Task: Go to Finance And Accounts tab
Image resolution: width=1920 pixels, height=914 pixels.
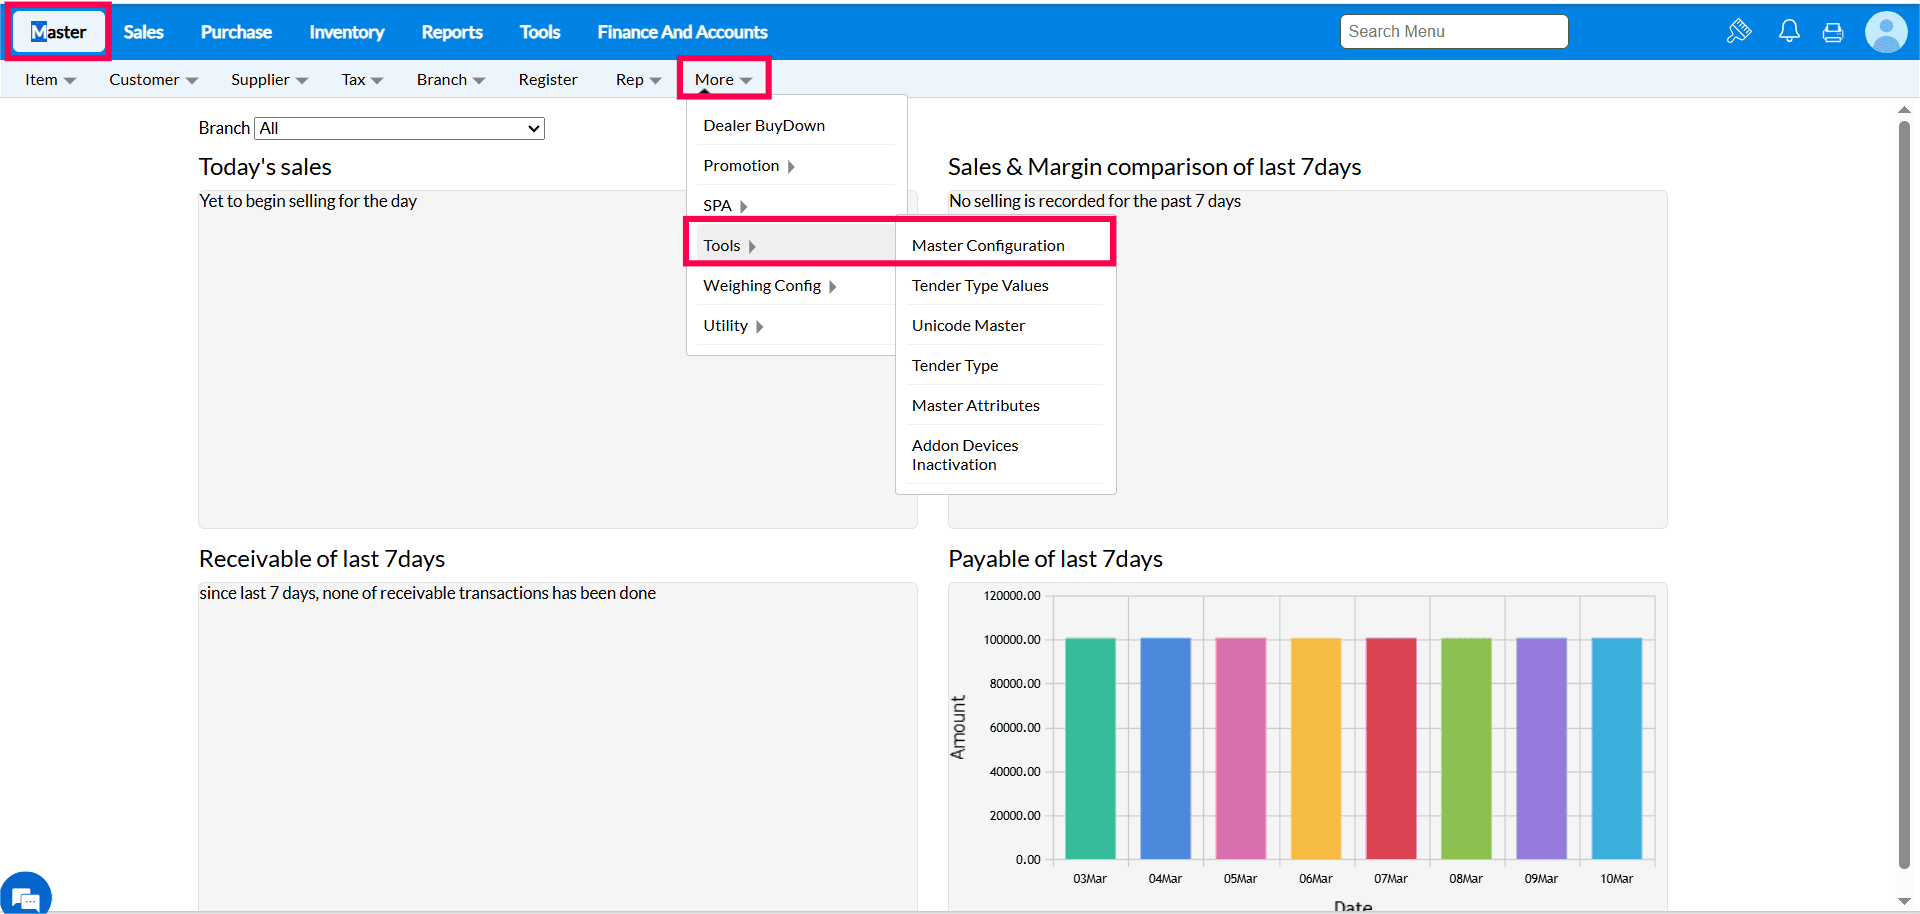Action: tap(682, 32)
